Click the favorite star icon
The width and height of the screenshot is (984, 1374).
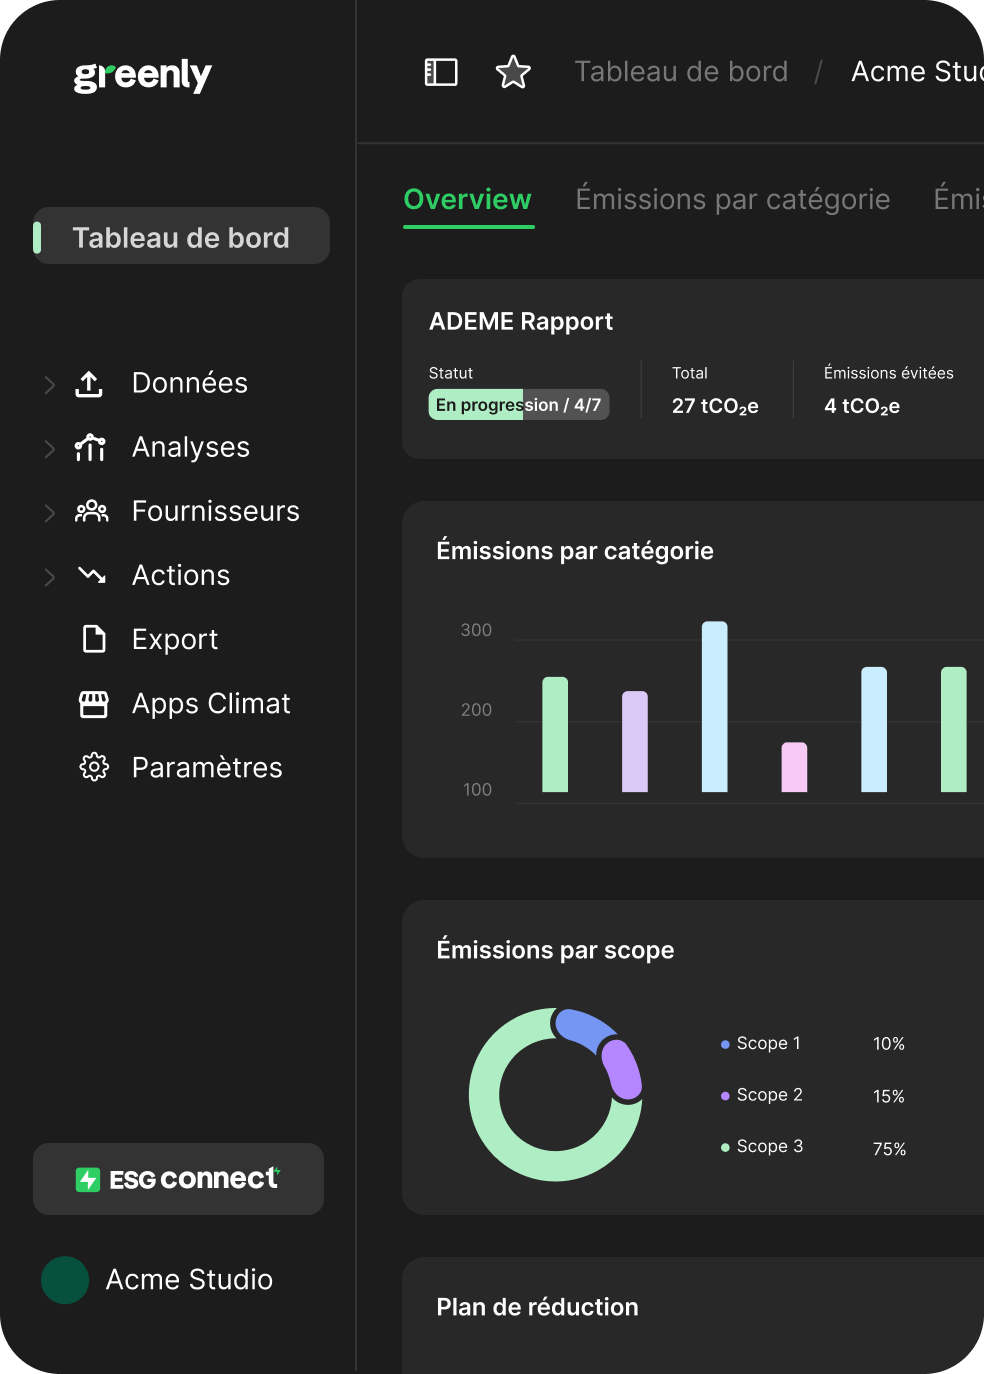pyautogui.click(x=513, y=72)
